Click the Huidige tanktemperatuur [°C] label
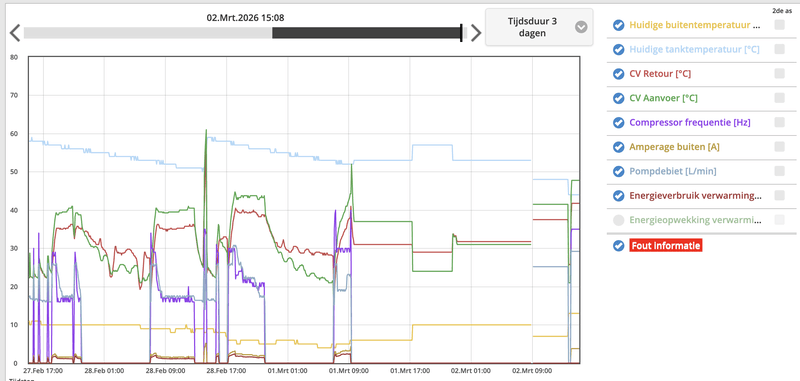The image size is (800, 381). 694,49
